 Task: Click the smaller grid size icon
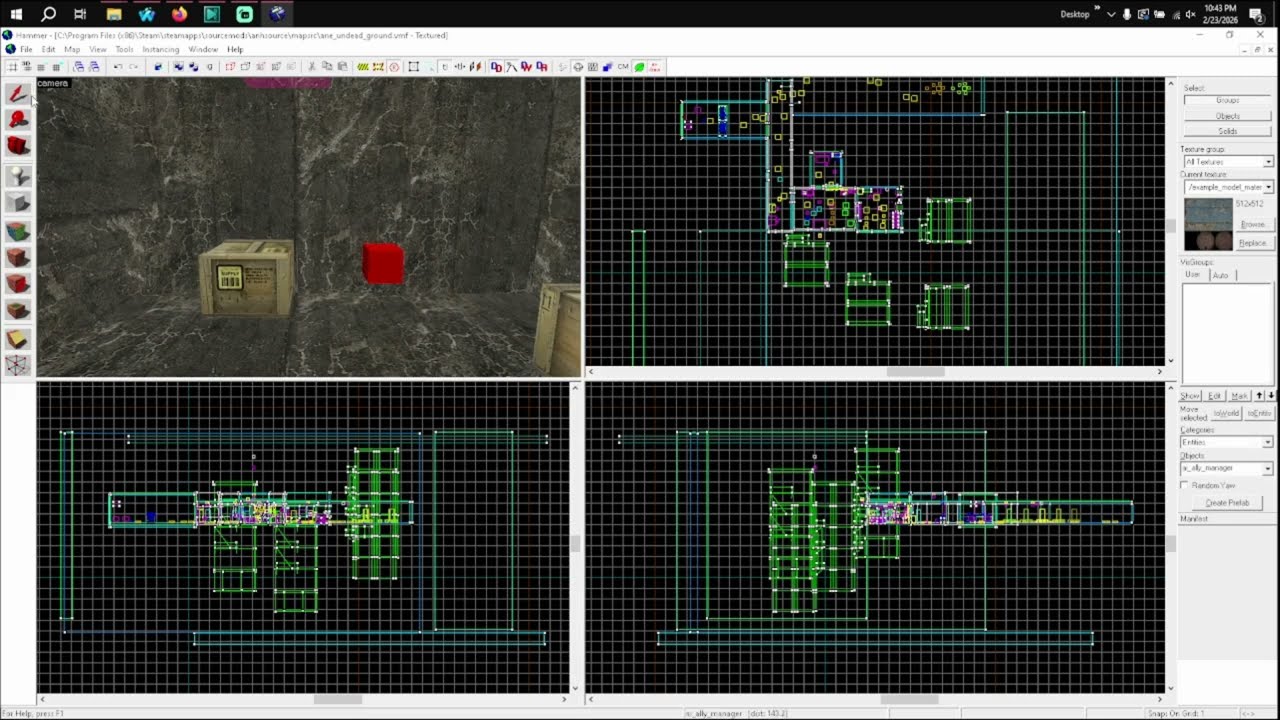click(x=40, y=66)
